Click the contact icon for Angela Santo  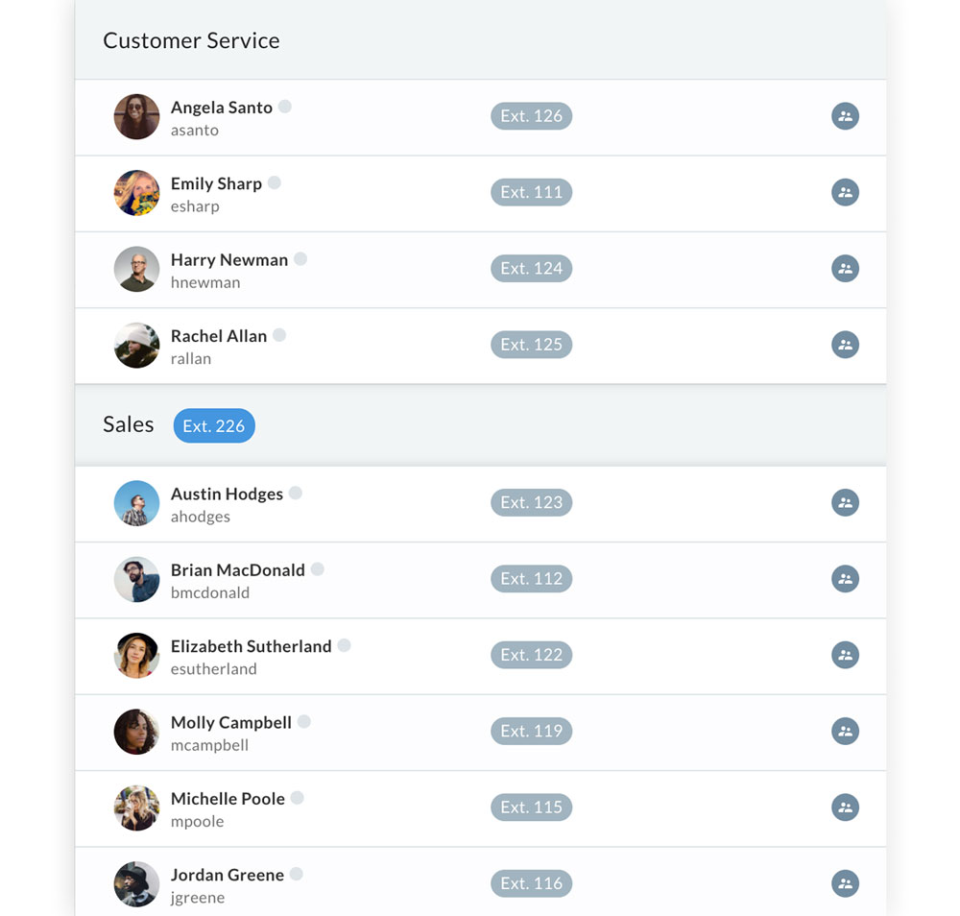tap(845, 116)
